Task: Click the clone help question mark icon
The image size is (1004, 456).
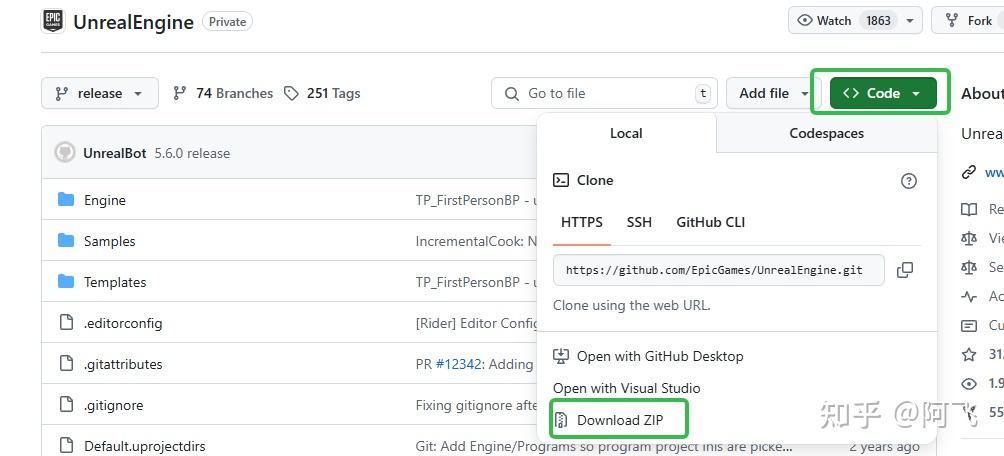Action: [909, 181]
